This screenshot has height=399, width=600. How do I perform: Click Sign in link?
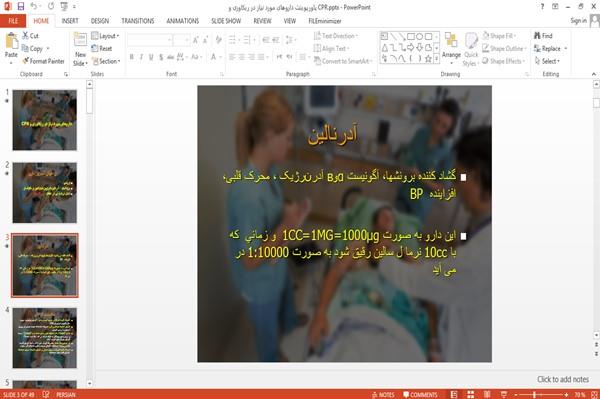pyautogui.click(x=578, y=21)
